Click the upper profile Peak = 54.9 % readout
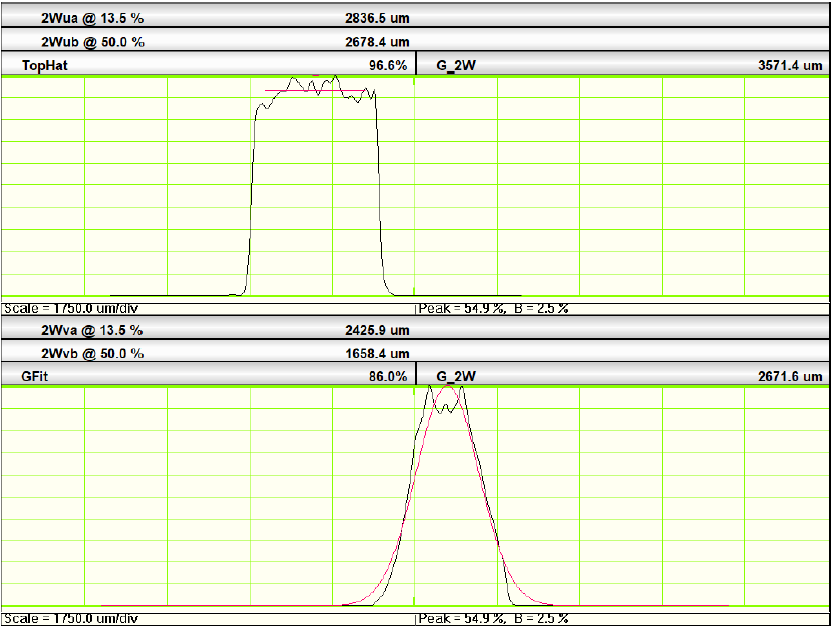Screen dimensions: 833x627 (461, 309)
